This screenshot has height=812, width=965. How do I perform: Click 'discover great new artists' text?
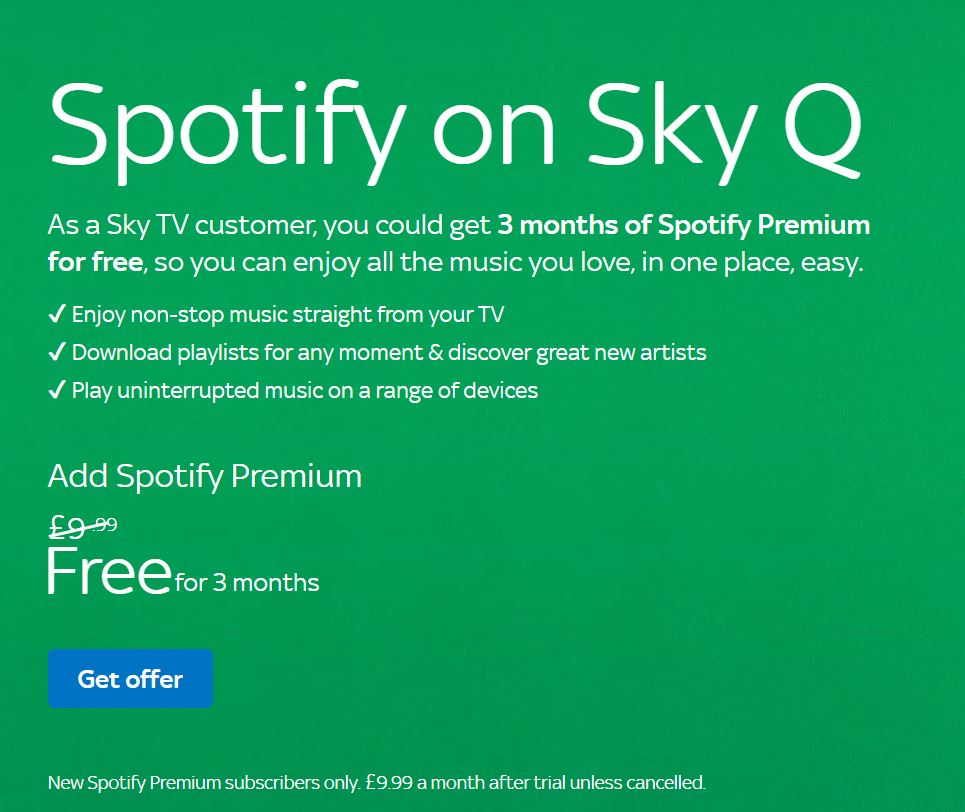(x=577, y=353)
